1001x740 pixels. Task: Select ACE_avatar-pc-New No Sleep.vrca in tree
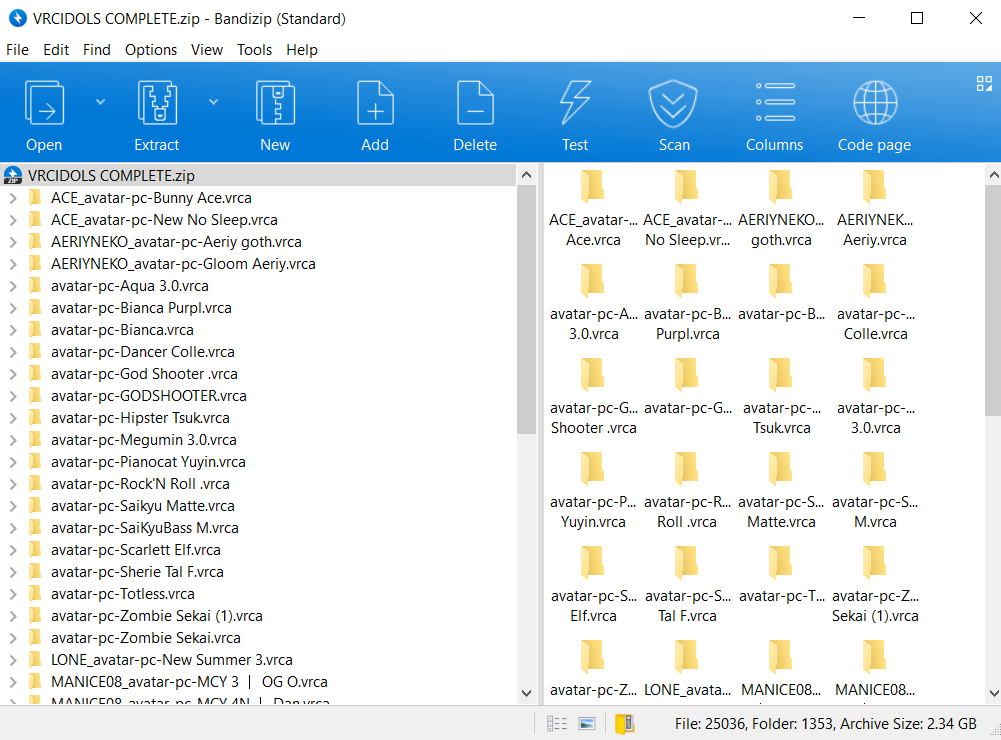tap(164, 220)
